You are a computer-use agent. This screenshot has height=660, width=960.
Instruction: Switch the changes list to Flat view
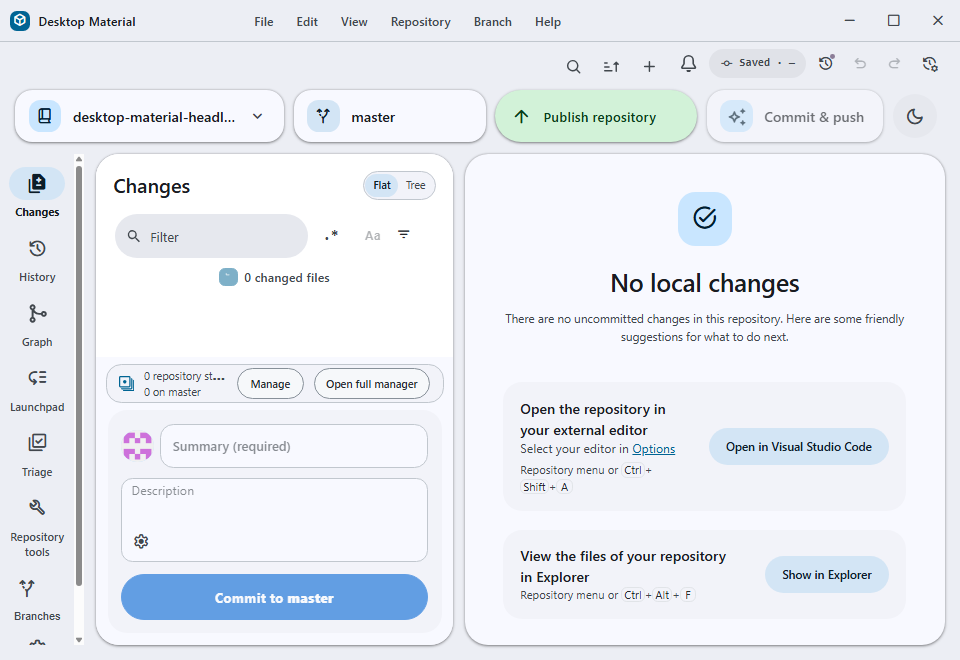point(381,186)
